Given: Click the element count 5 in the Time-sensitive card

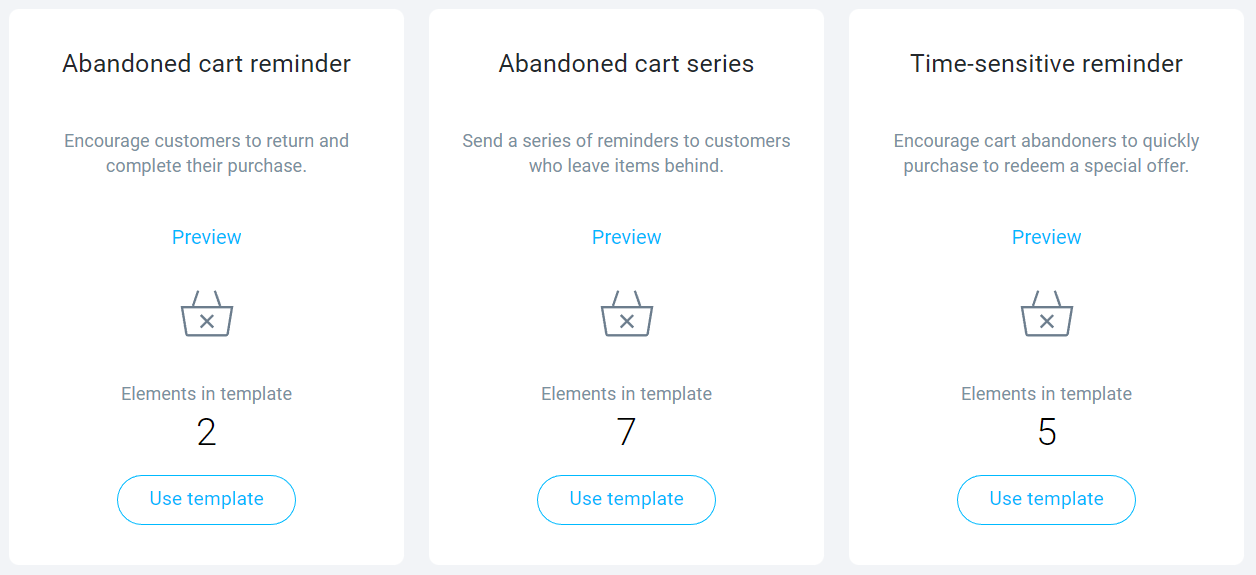Looking at the screenshot, I should click(x=1047, y=432).
